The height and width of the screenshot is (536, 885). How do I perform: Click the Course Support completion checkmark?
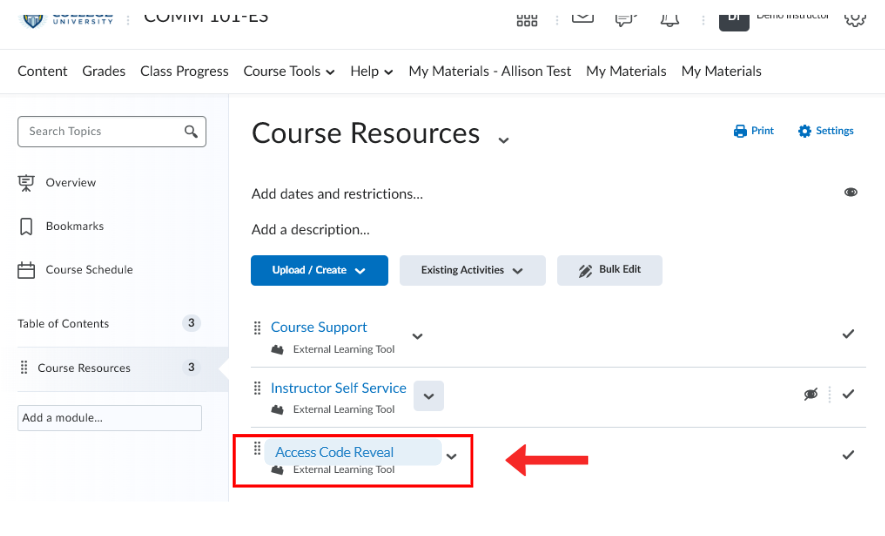point(848,334)
